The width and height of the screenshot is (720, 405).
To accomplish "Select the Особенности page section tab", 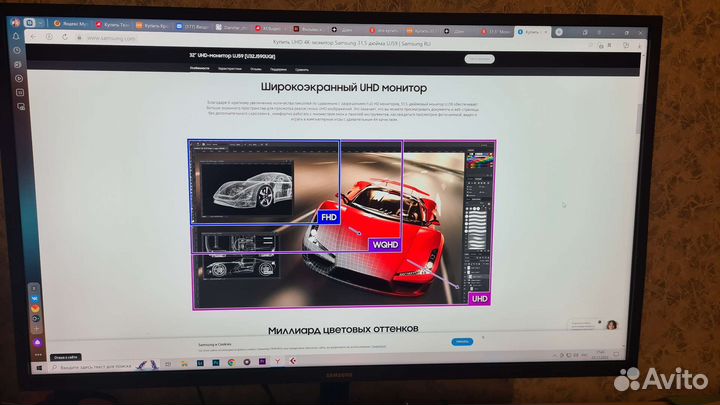I will point(199,68).
